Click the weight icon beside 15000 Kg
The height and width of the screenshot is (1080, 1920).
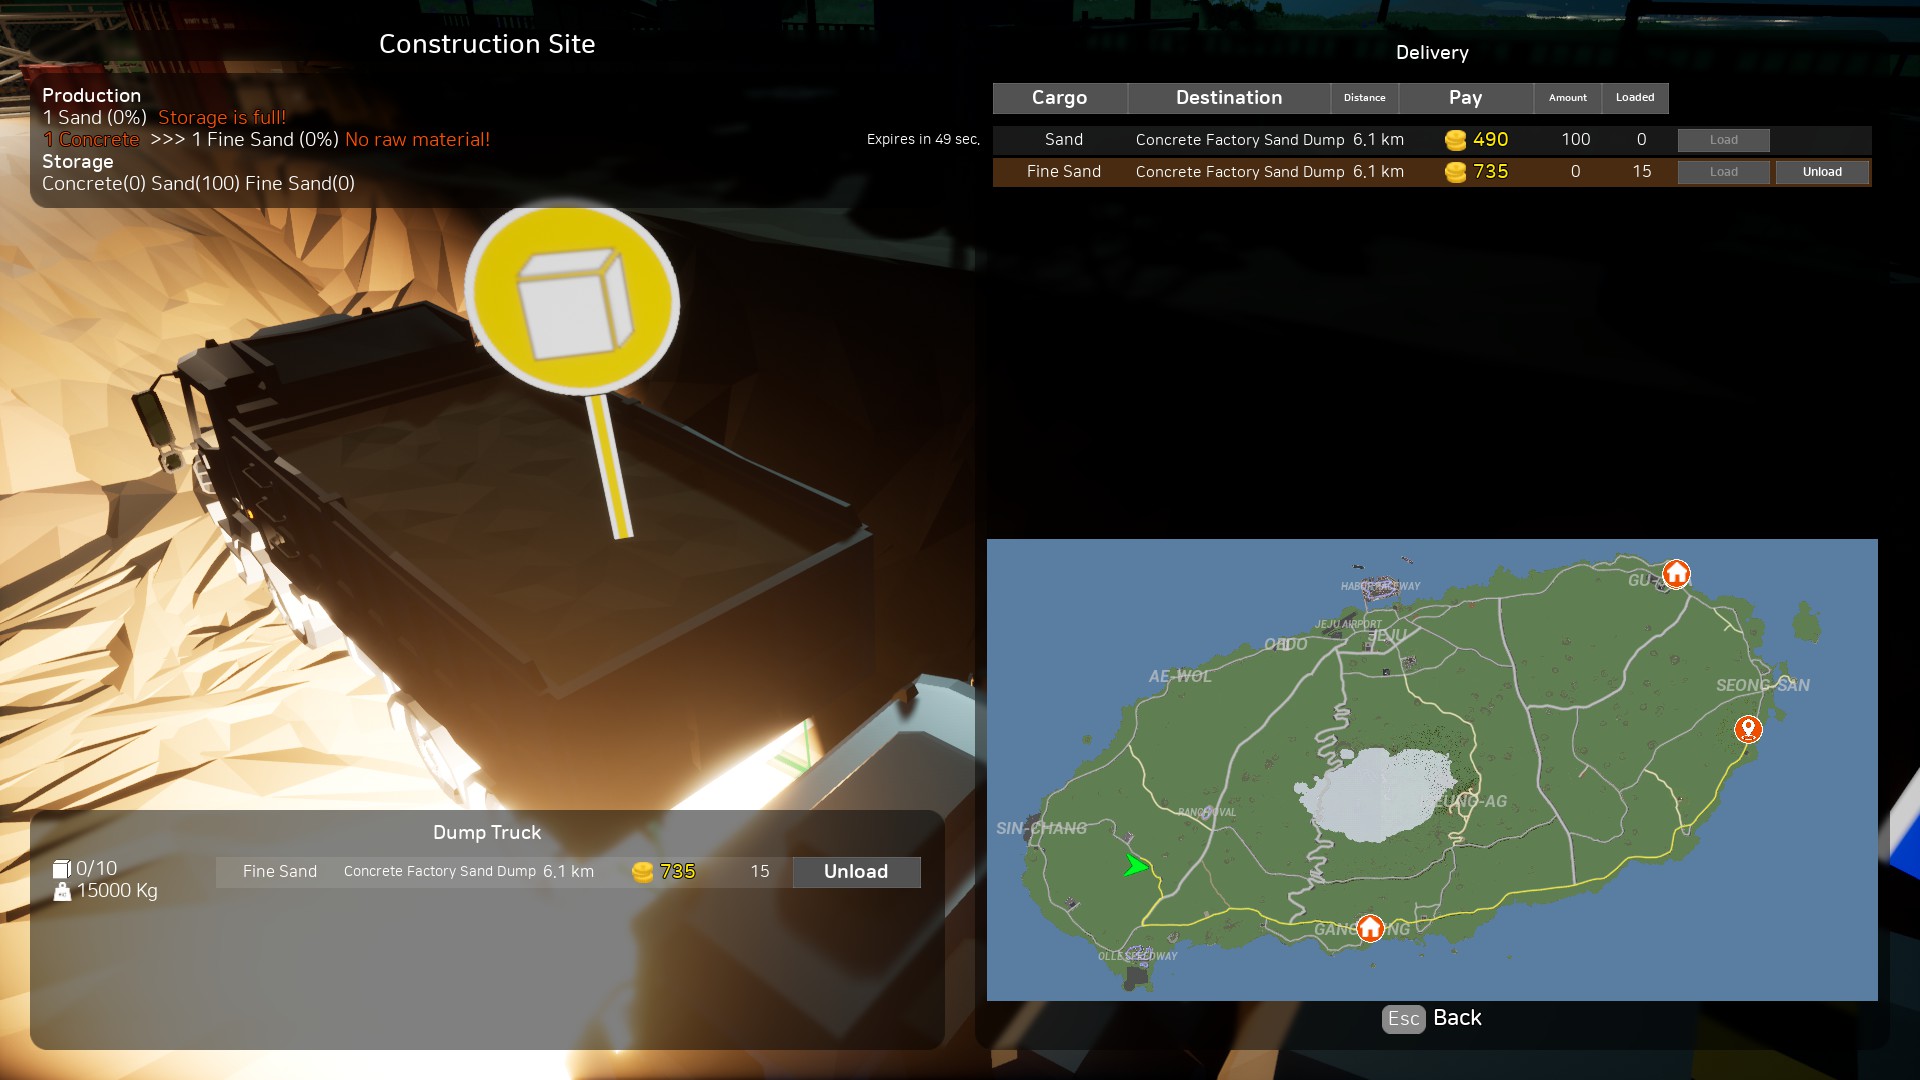click(x=62, y=891)
